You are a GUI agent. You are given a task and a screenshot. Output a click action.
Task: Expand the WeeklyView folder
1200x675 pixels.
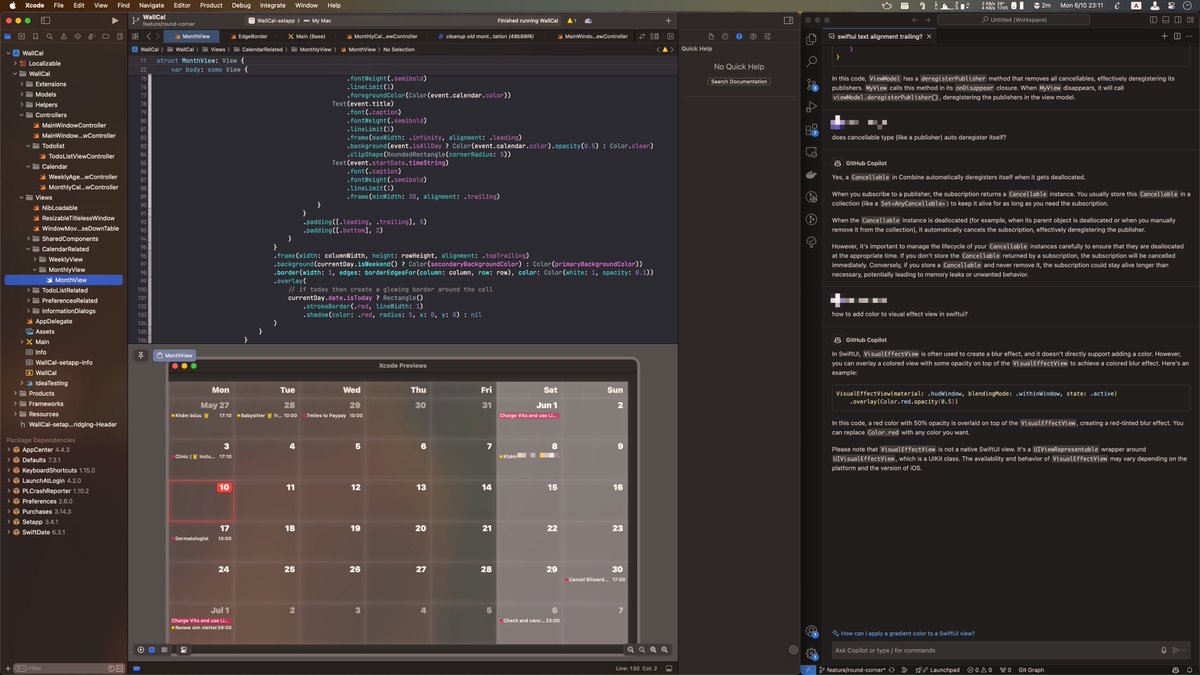click(x=36, y=259)
